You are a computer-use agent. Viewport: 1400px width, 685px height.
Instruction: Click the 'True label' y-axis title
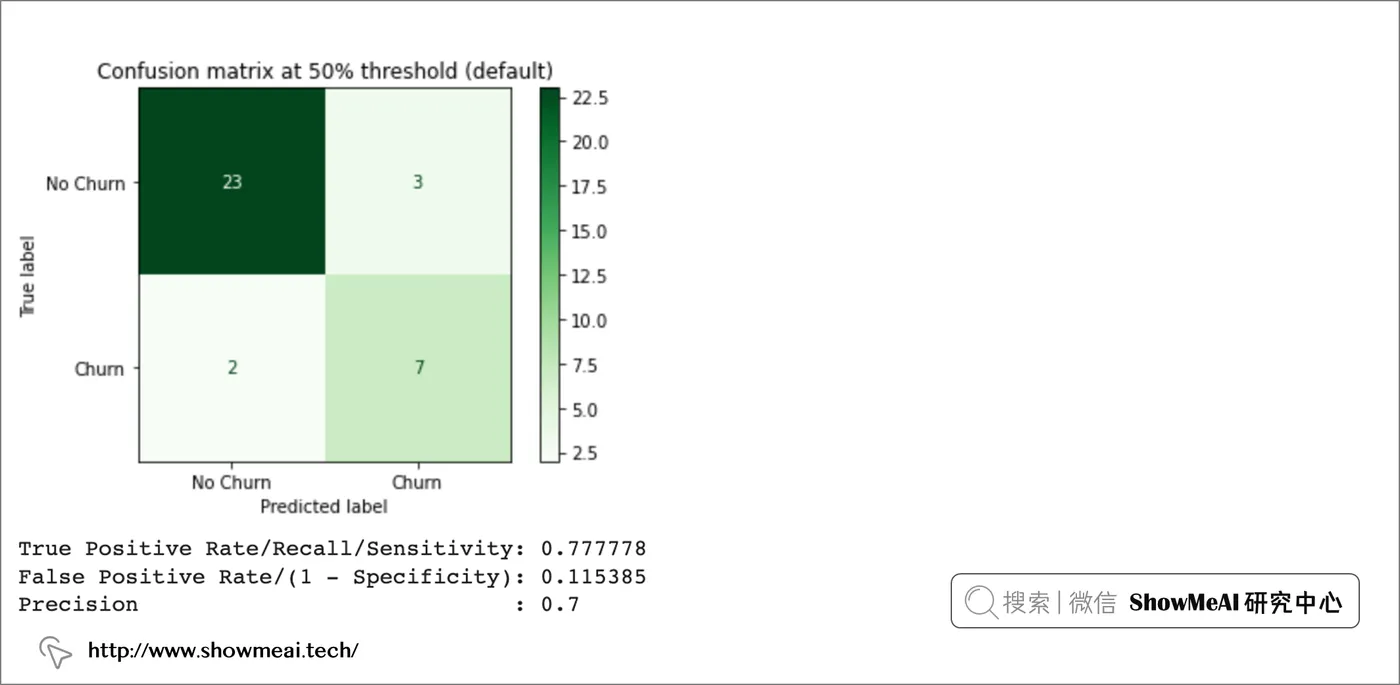pyautogui.click(x=28, y=276)
